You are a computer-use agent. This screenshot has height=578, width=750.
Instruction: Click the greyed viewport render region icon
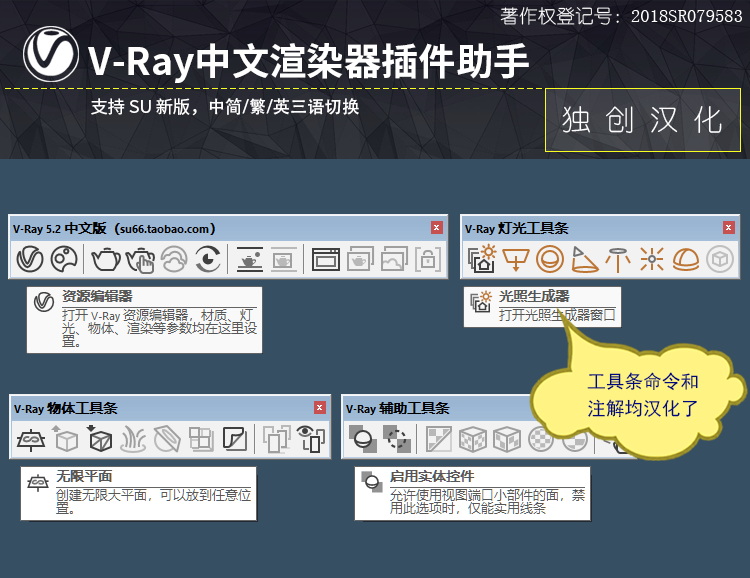[x=284, y=259]
